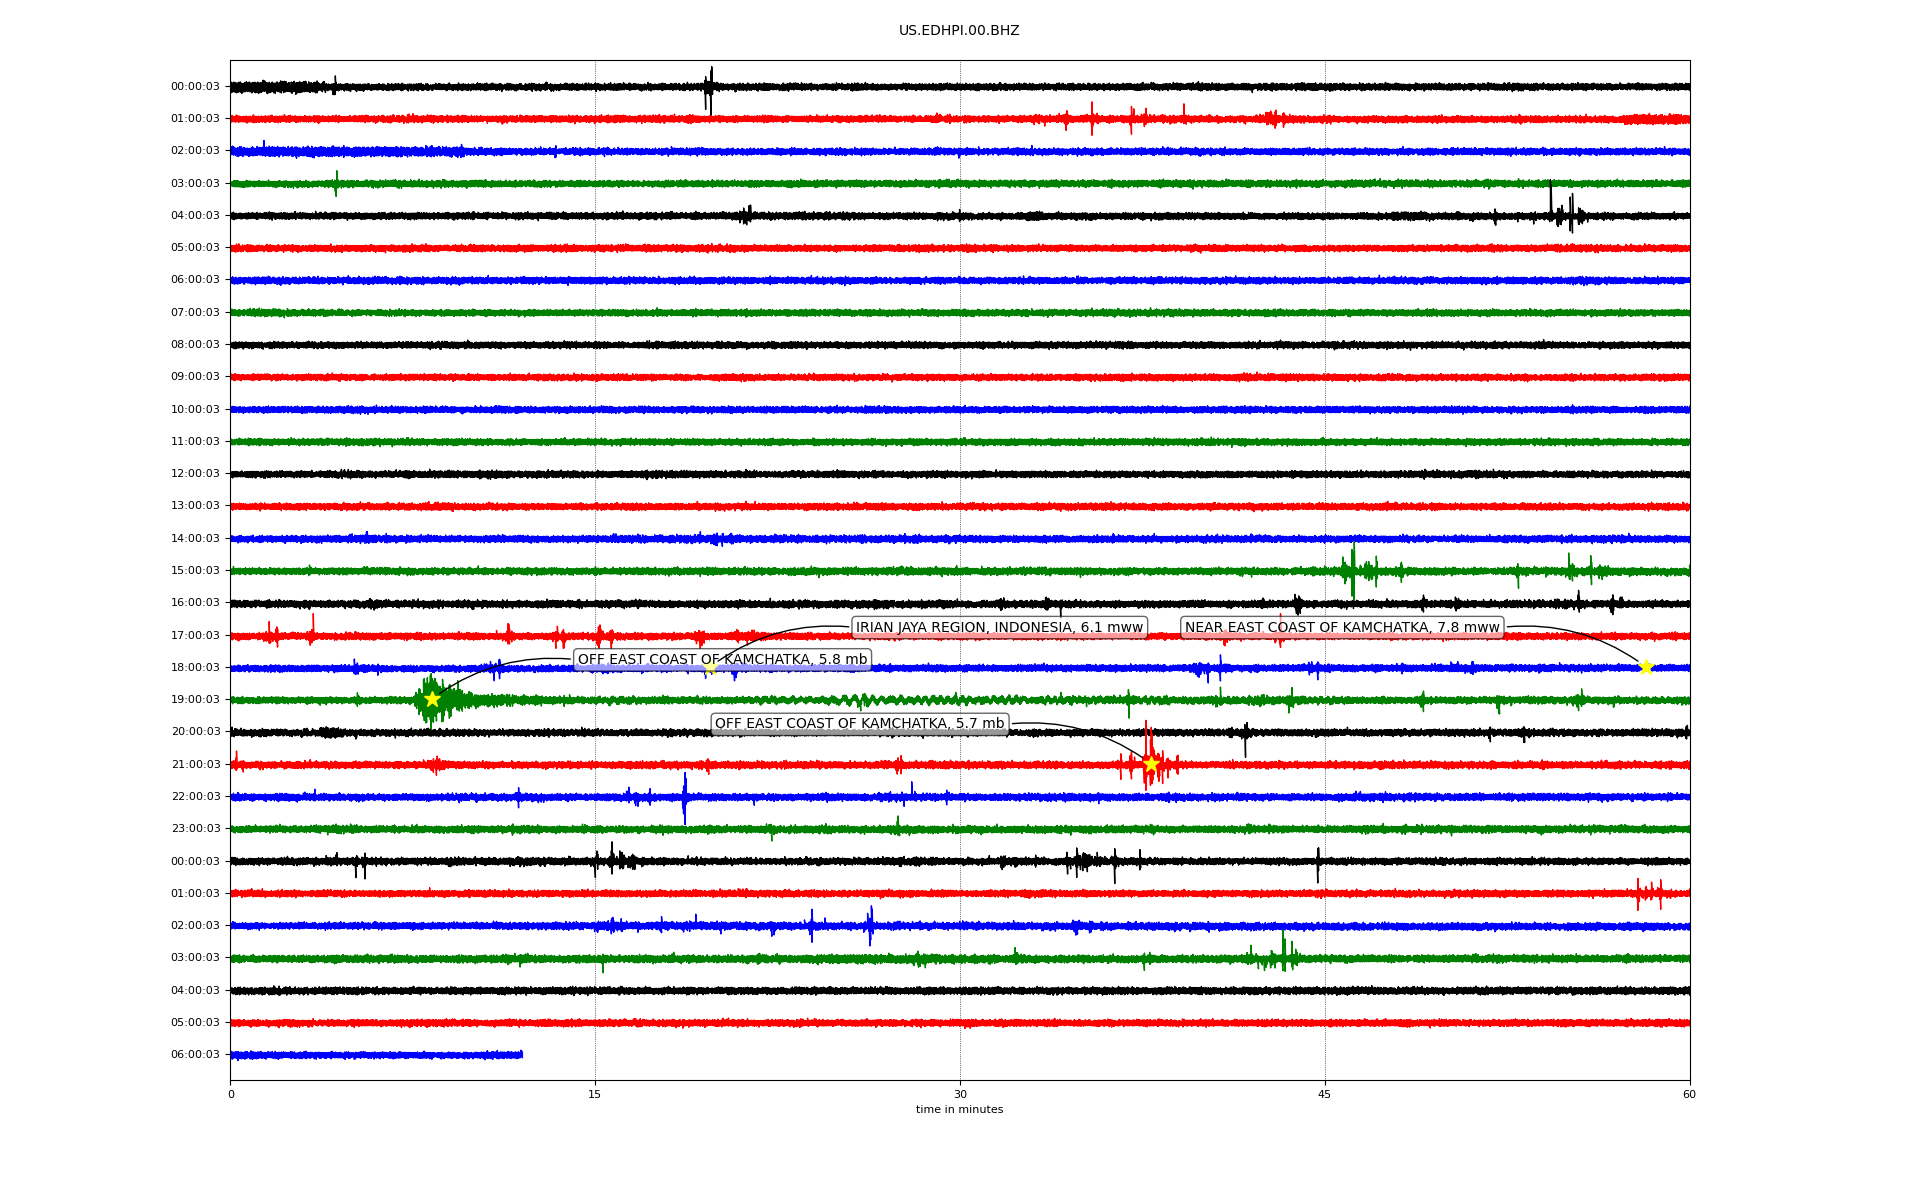Image resolution: width=1920 pixels, height=1200 pixels.
Task: Click the 23:00:03 trace time label
Action: click(x=195, y=829)
